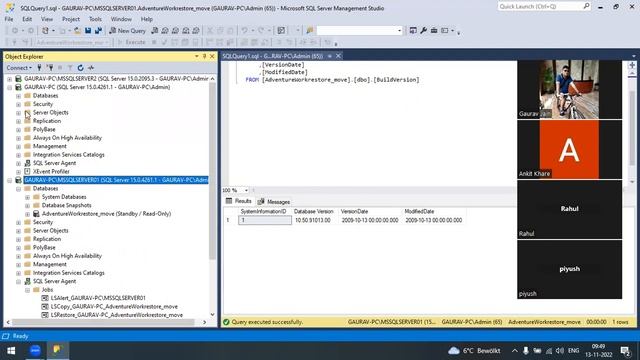Open the Window menu
640x360 pixels.
click(121, 19)
